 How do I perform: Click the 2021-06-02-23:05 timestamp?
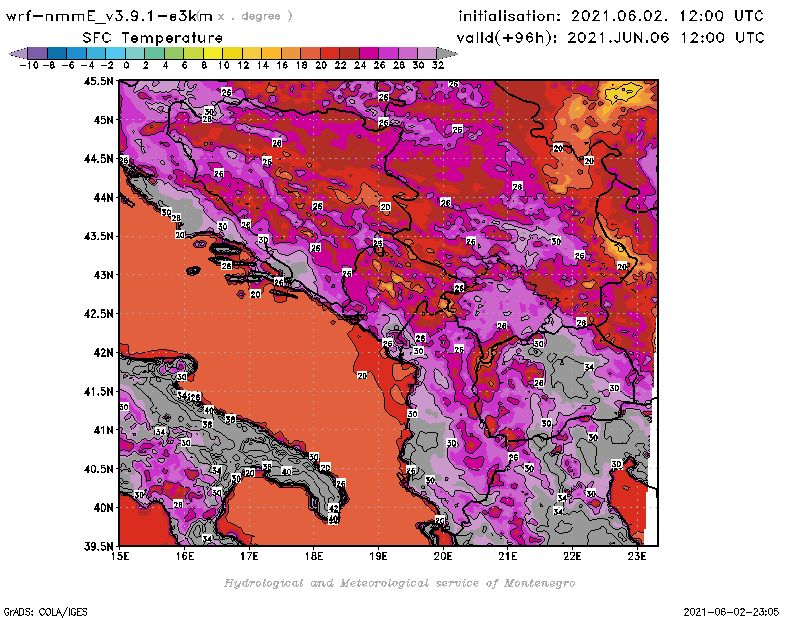731,611
